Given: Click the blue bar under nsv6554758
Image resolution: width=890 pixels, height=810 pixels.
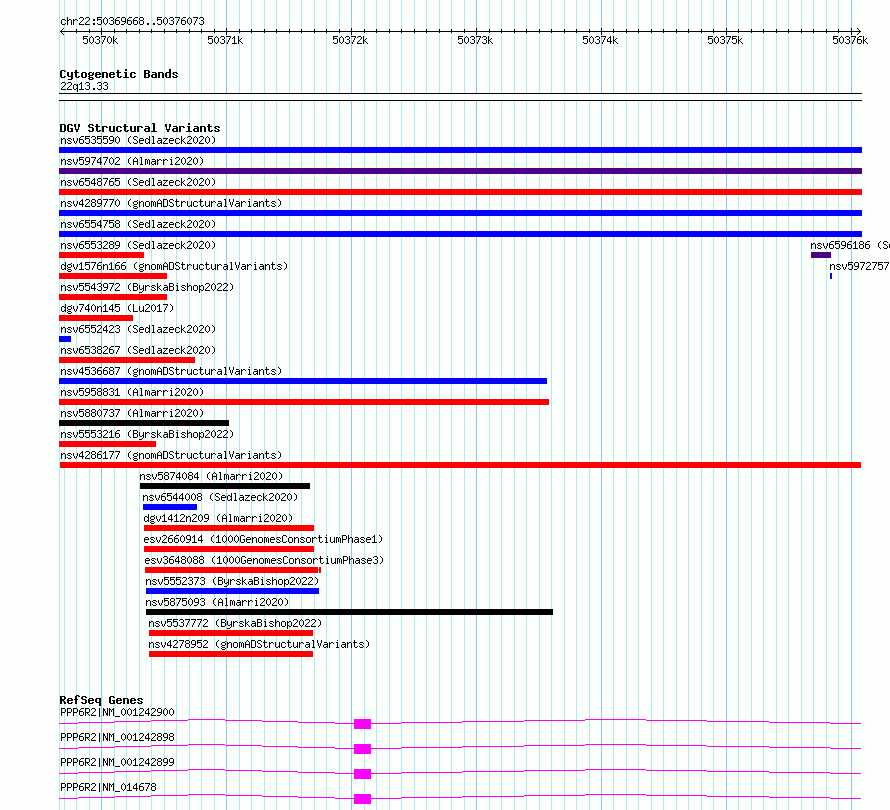Looking at the screenshot, I should pos(460,234).
